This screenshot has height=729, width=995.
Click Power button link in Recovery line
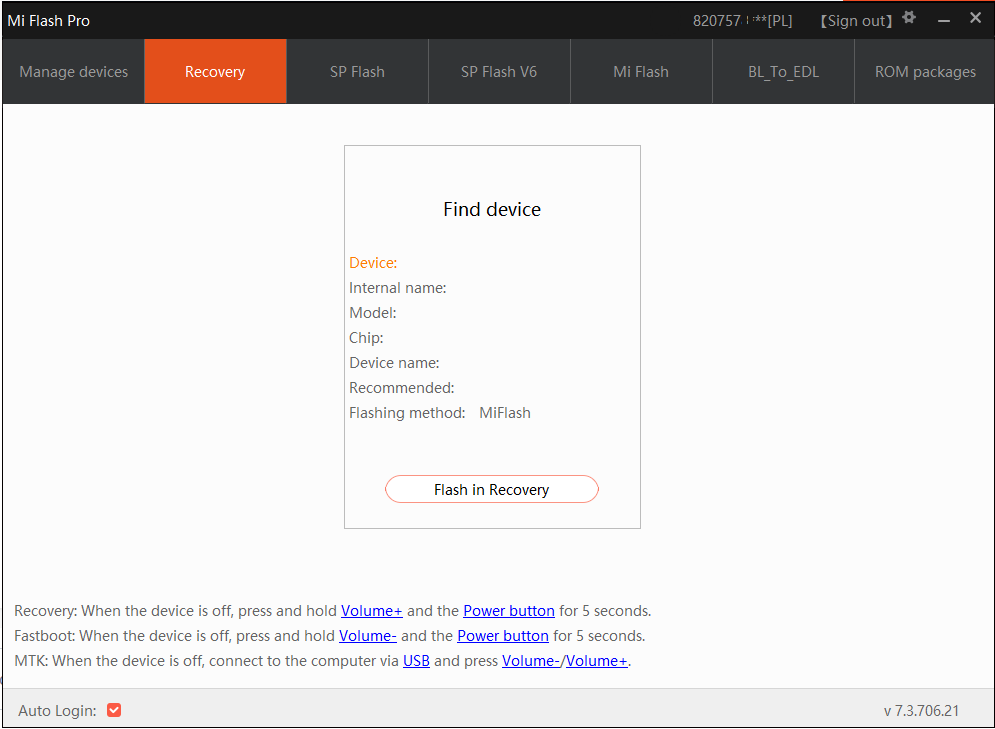point(508,611)
